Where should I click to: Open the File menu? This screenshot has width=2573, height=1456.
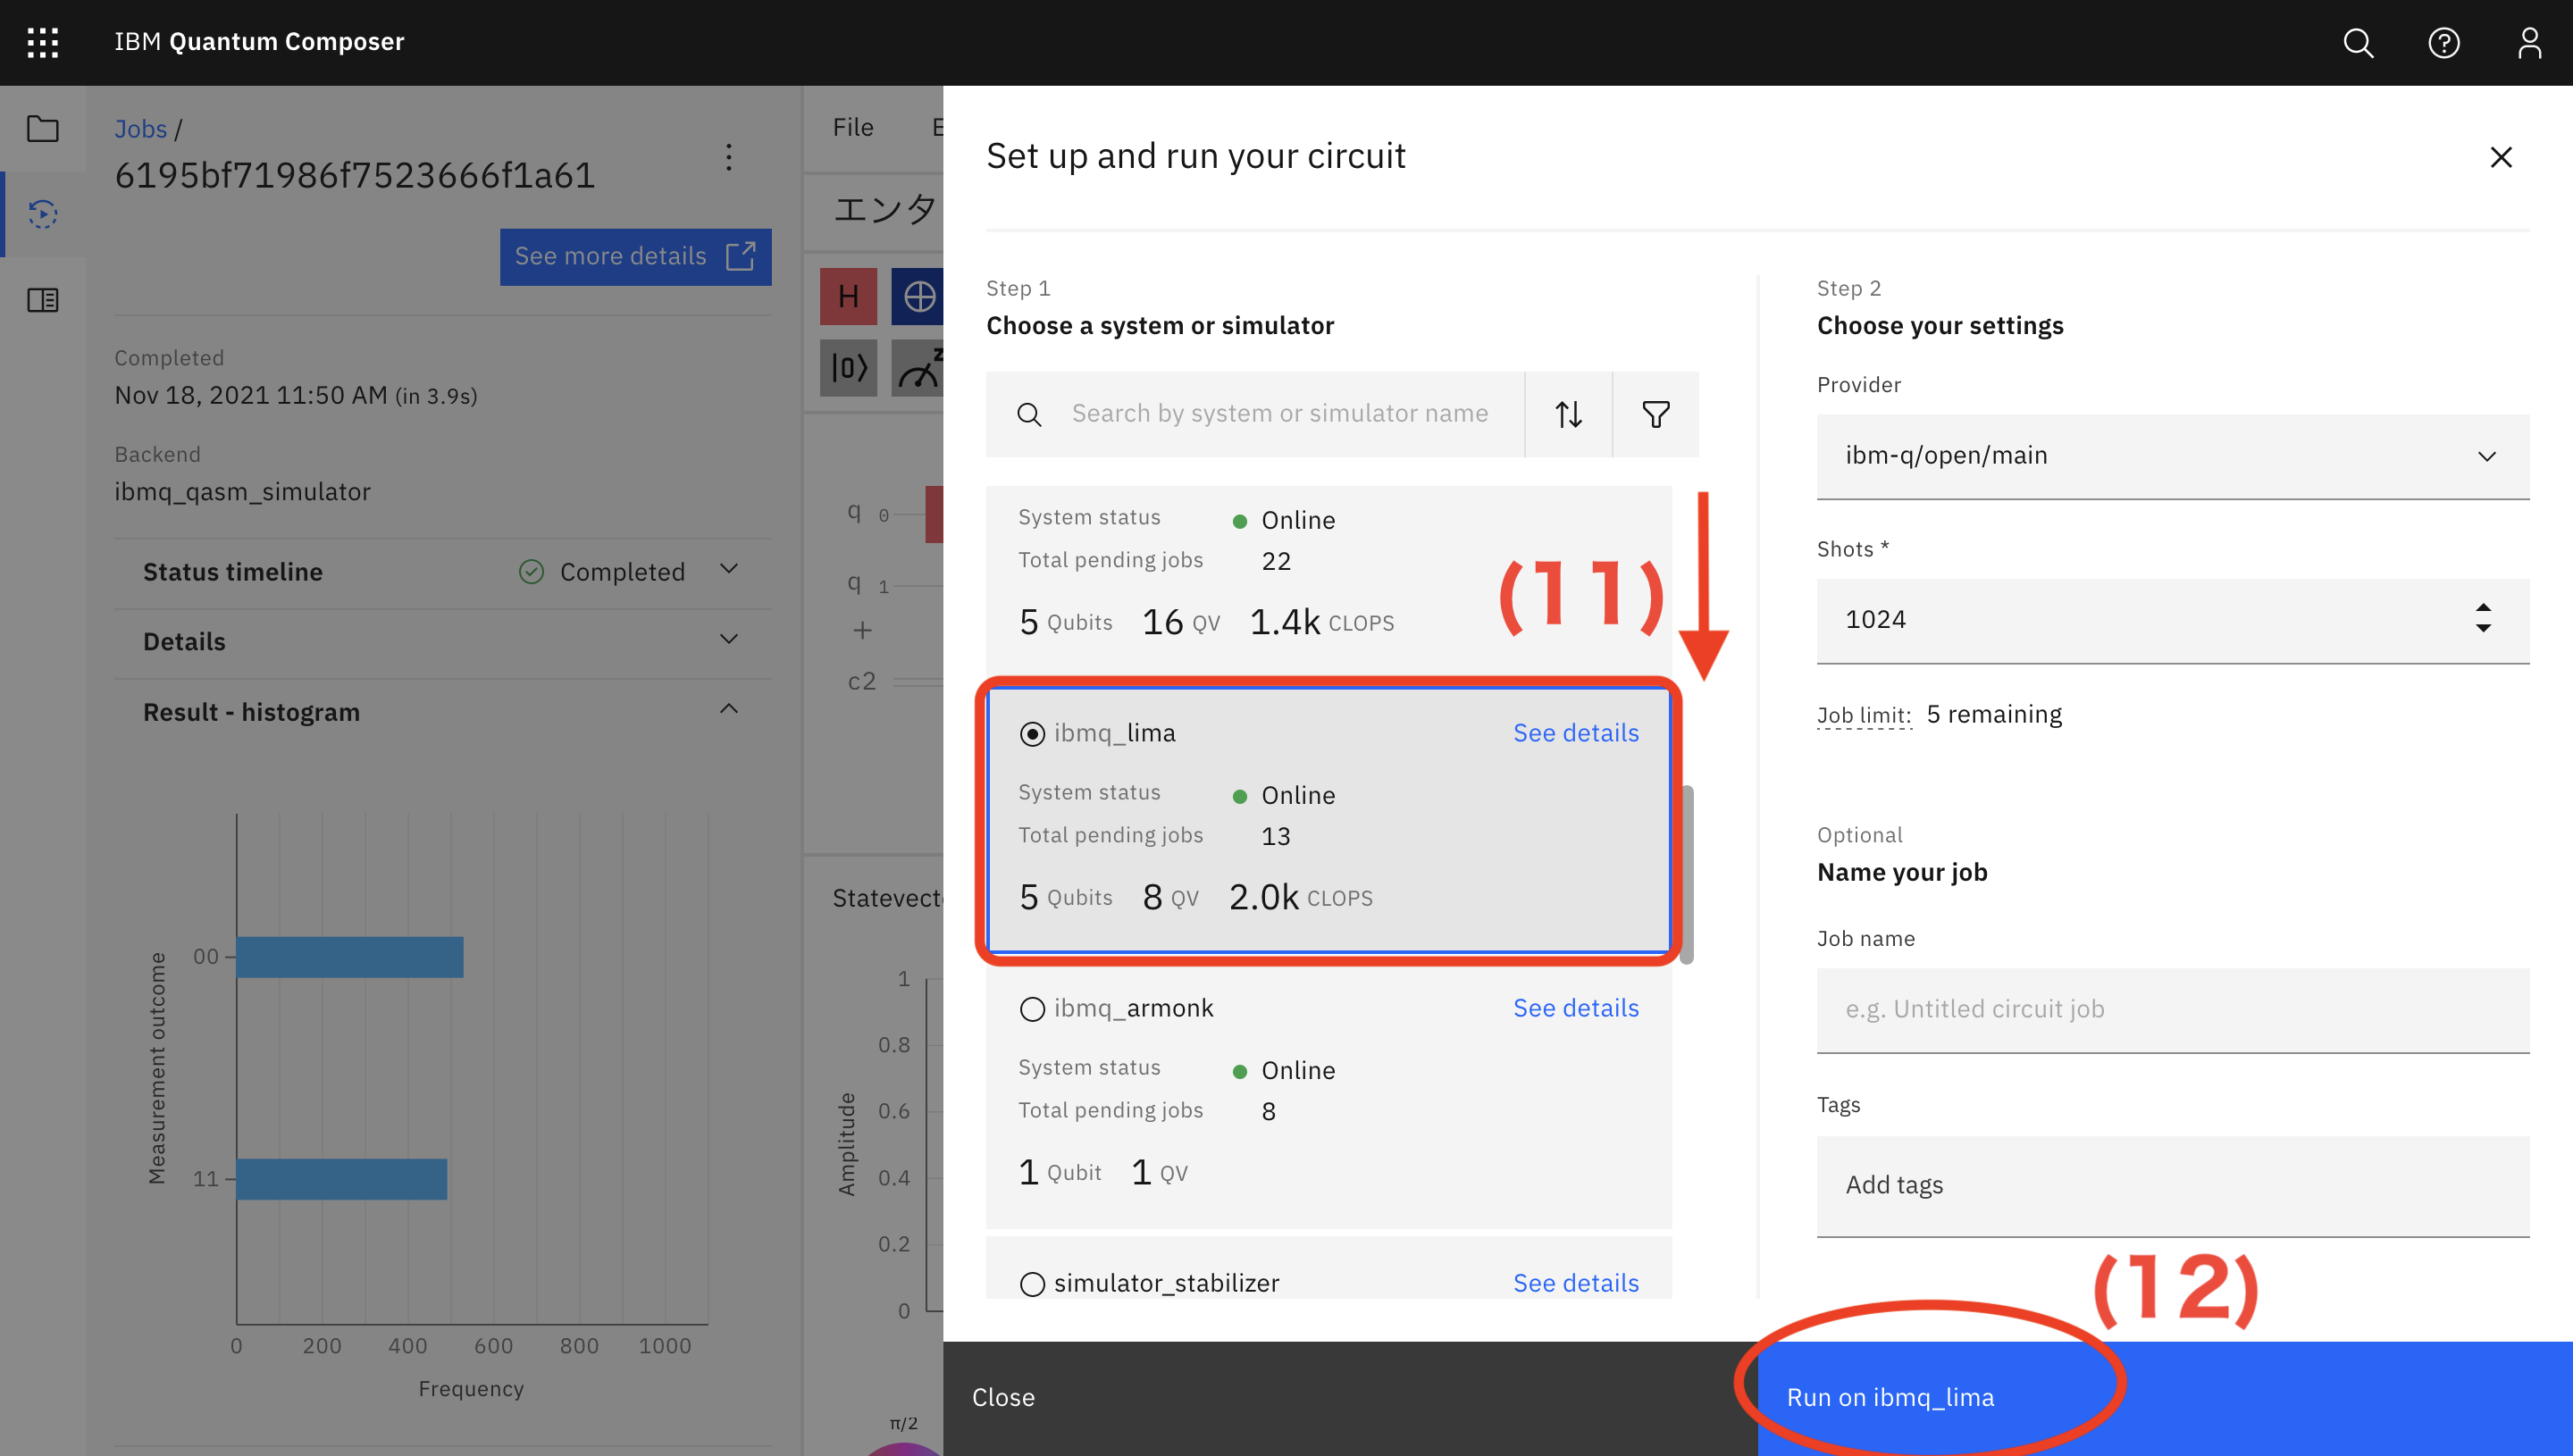click(853, 127)
